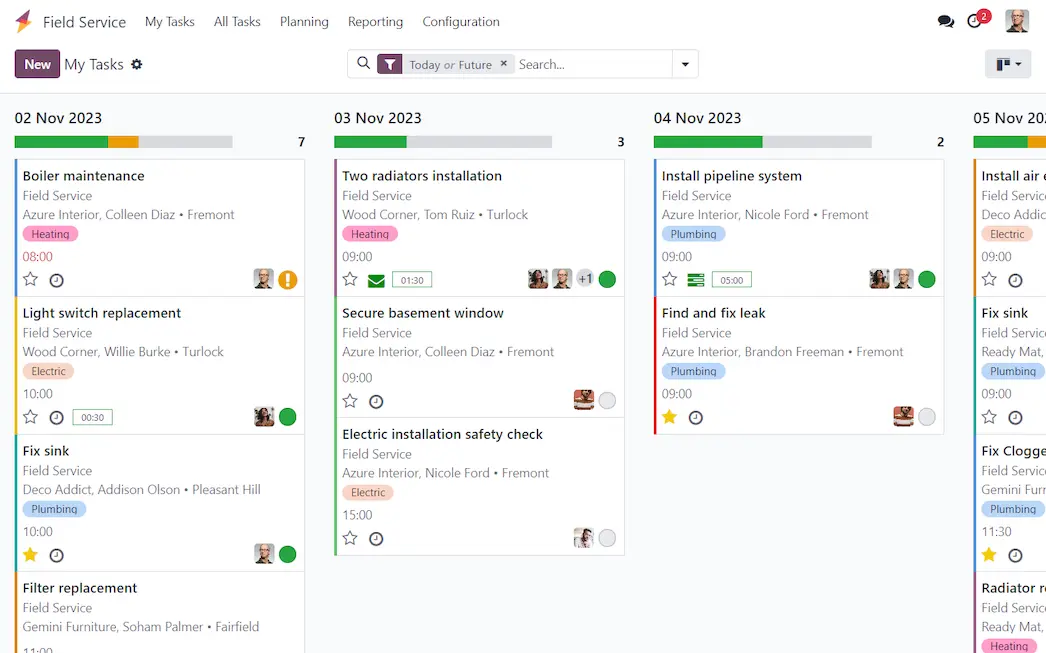
Task: Open the user avatar menu
Action: coord(1017,21)
